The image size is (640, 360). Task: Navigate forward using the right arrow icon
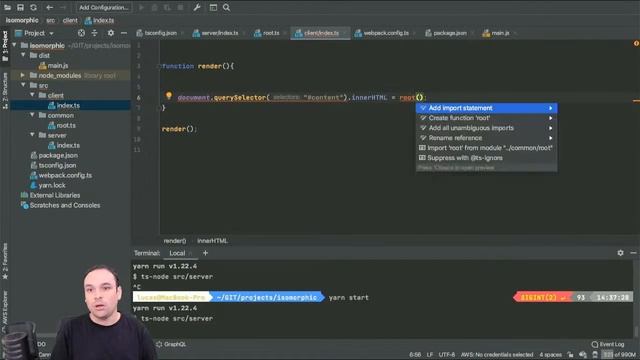click(x=62, y=7)
